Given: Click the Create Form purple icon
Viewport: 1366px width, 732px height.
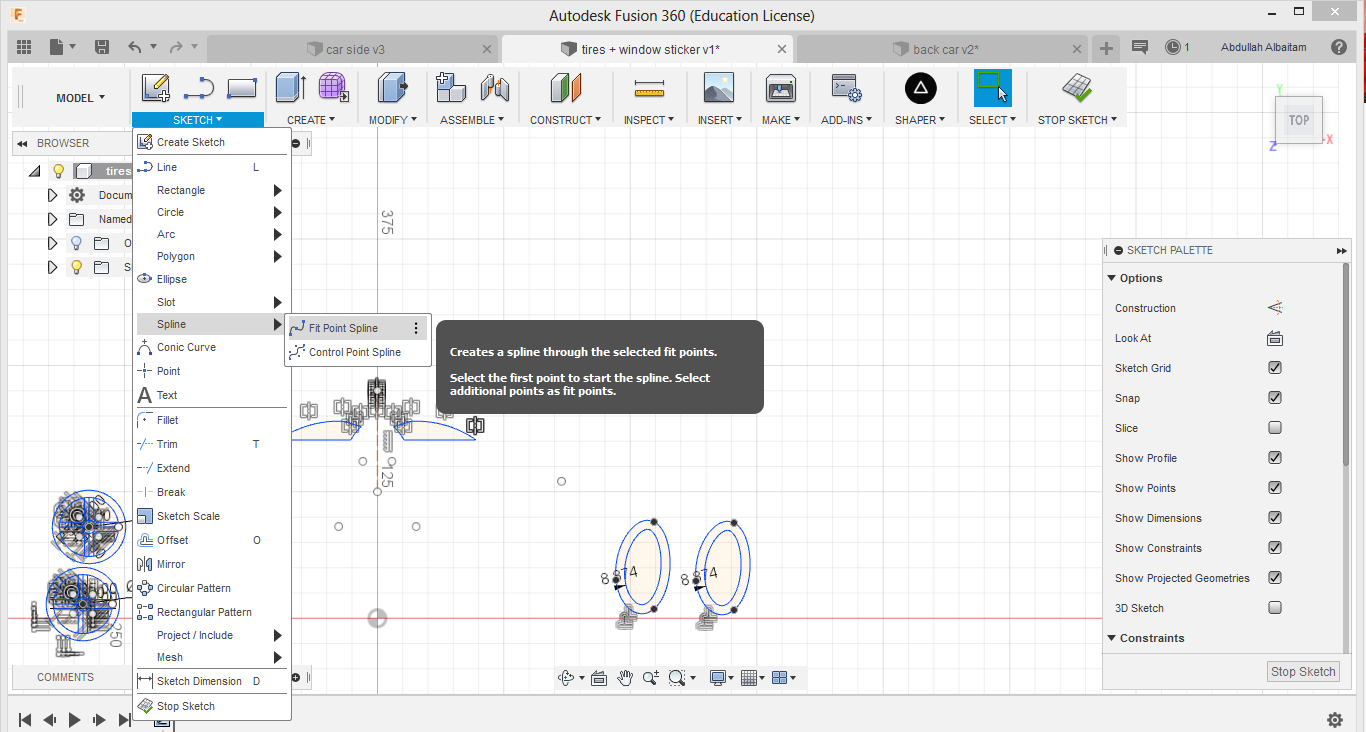Looking at the screenshot, I should pyautogui.click(x=333, y=88).
